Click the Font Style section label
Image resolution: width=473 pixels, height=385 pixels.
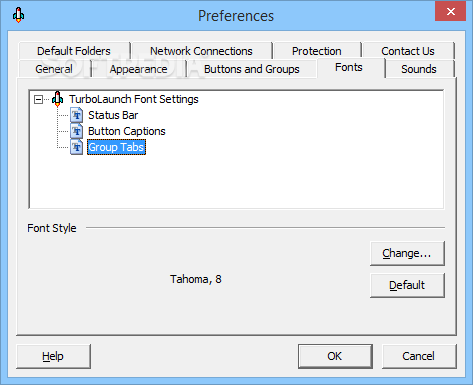pyautogui.click(x=52, y=228)
